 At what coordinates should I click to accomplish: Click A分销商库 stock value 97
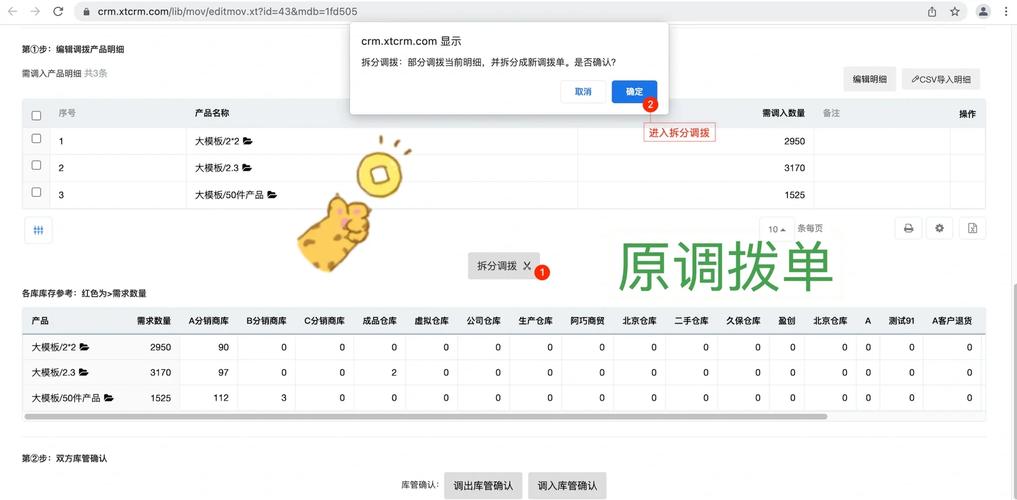(x=224, y=373)
